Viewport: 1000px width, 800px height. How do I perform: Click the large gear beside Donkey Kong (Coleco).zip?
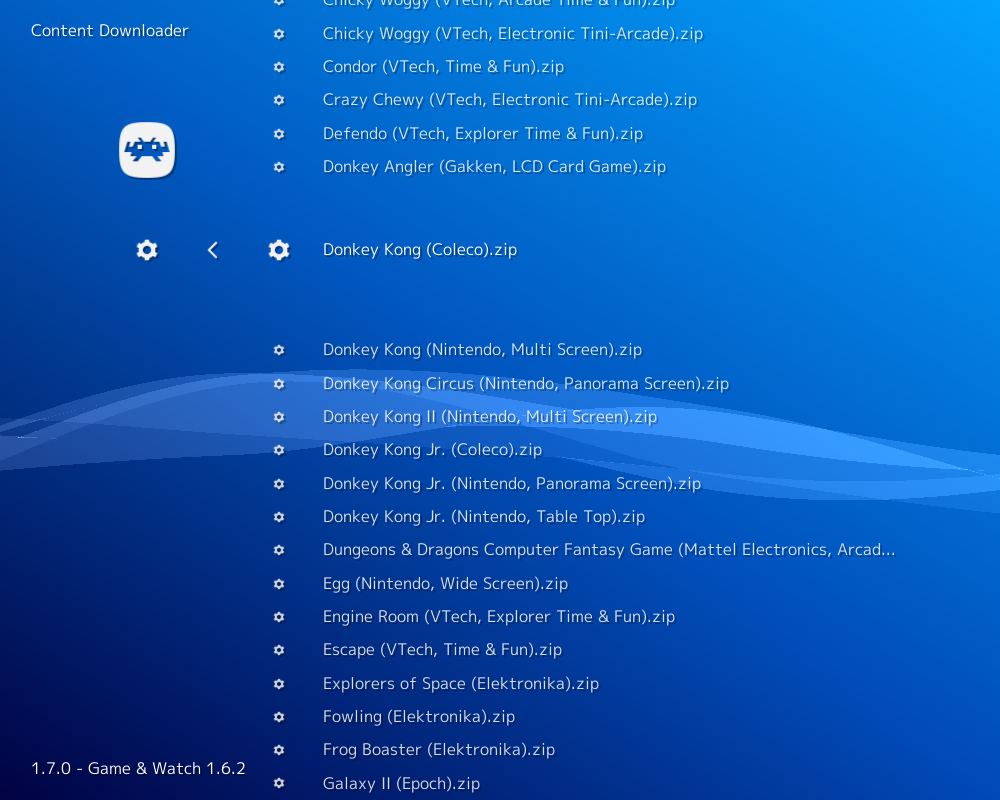coord(279,249)
